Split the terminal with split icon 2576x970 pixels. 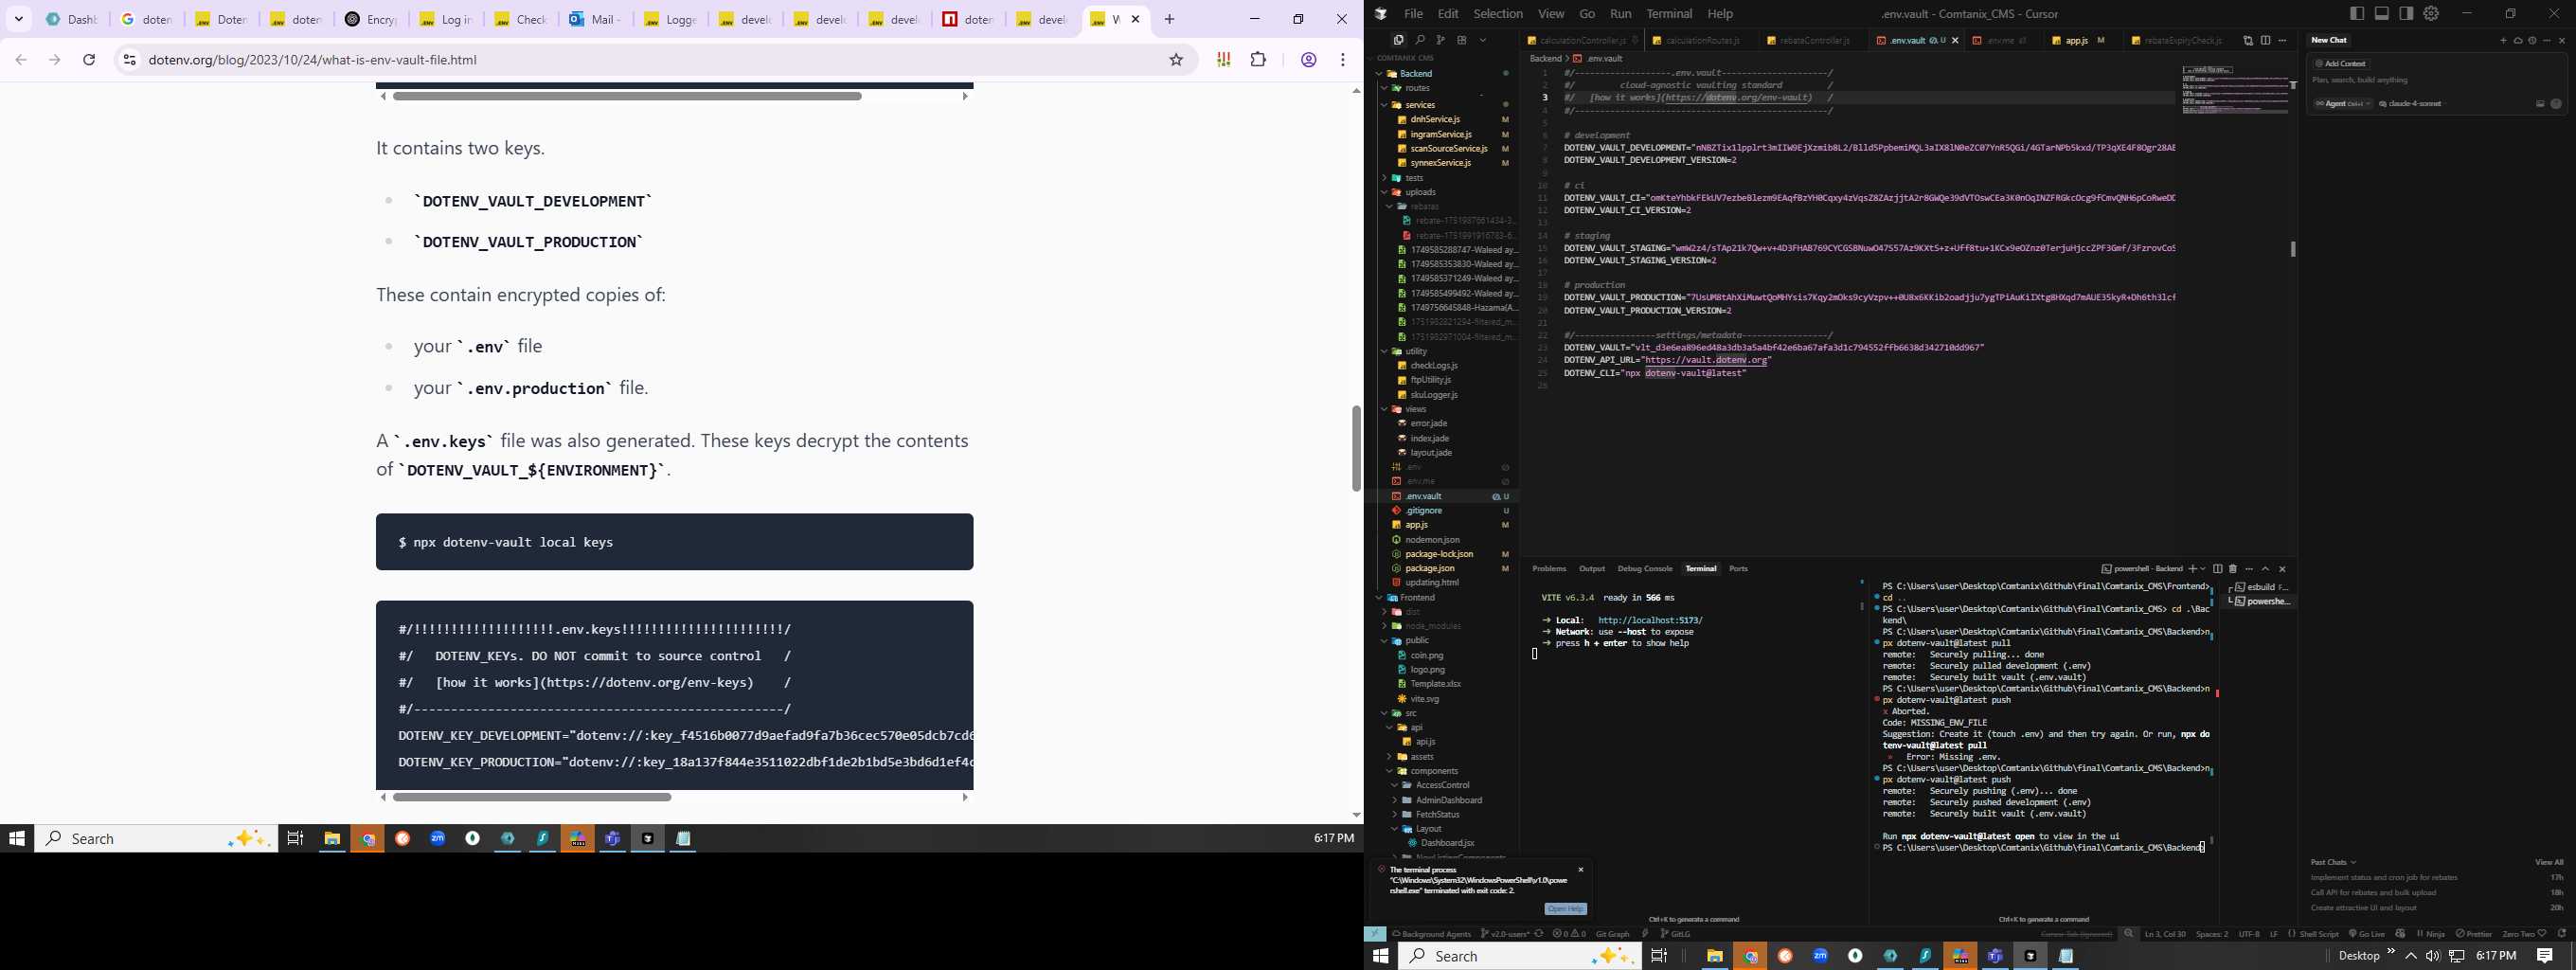pos(2217,569)
